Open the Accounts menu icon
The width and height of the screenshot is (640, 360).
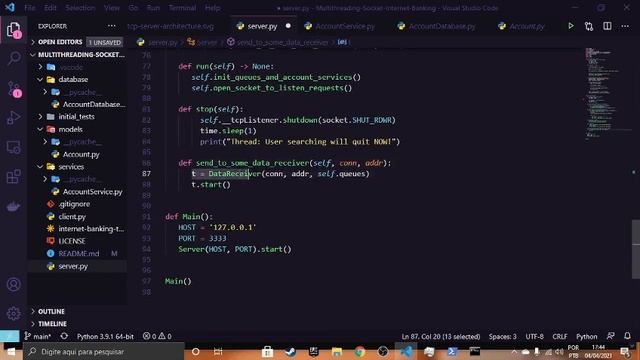point(13,284)
